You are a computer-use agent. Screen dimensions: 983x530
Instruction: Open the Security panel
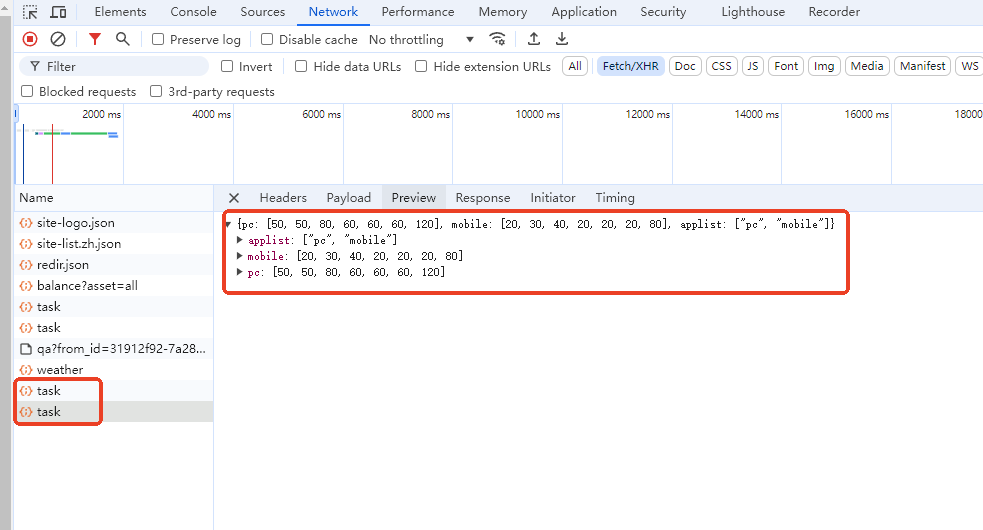click(x=663, y=12)
